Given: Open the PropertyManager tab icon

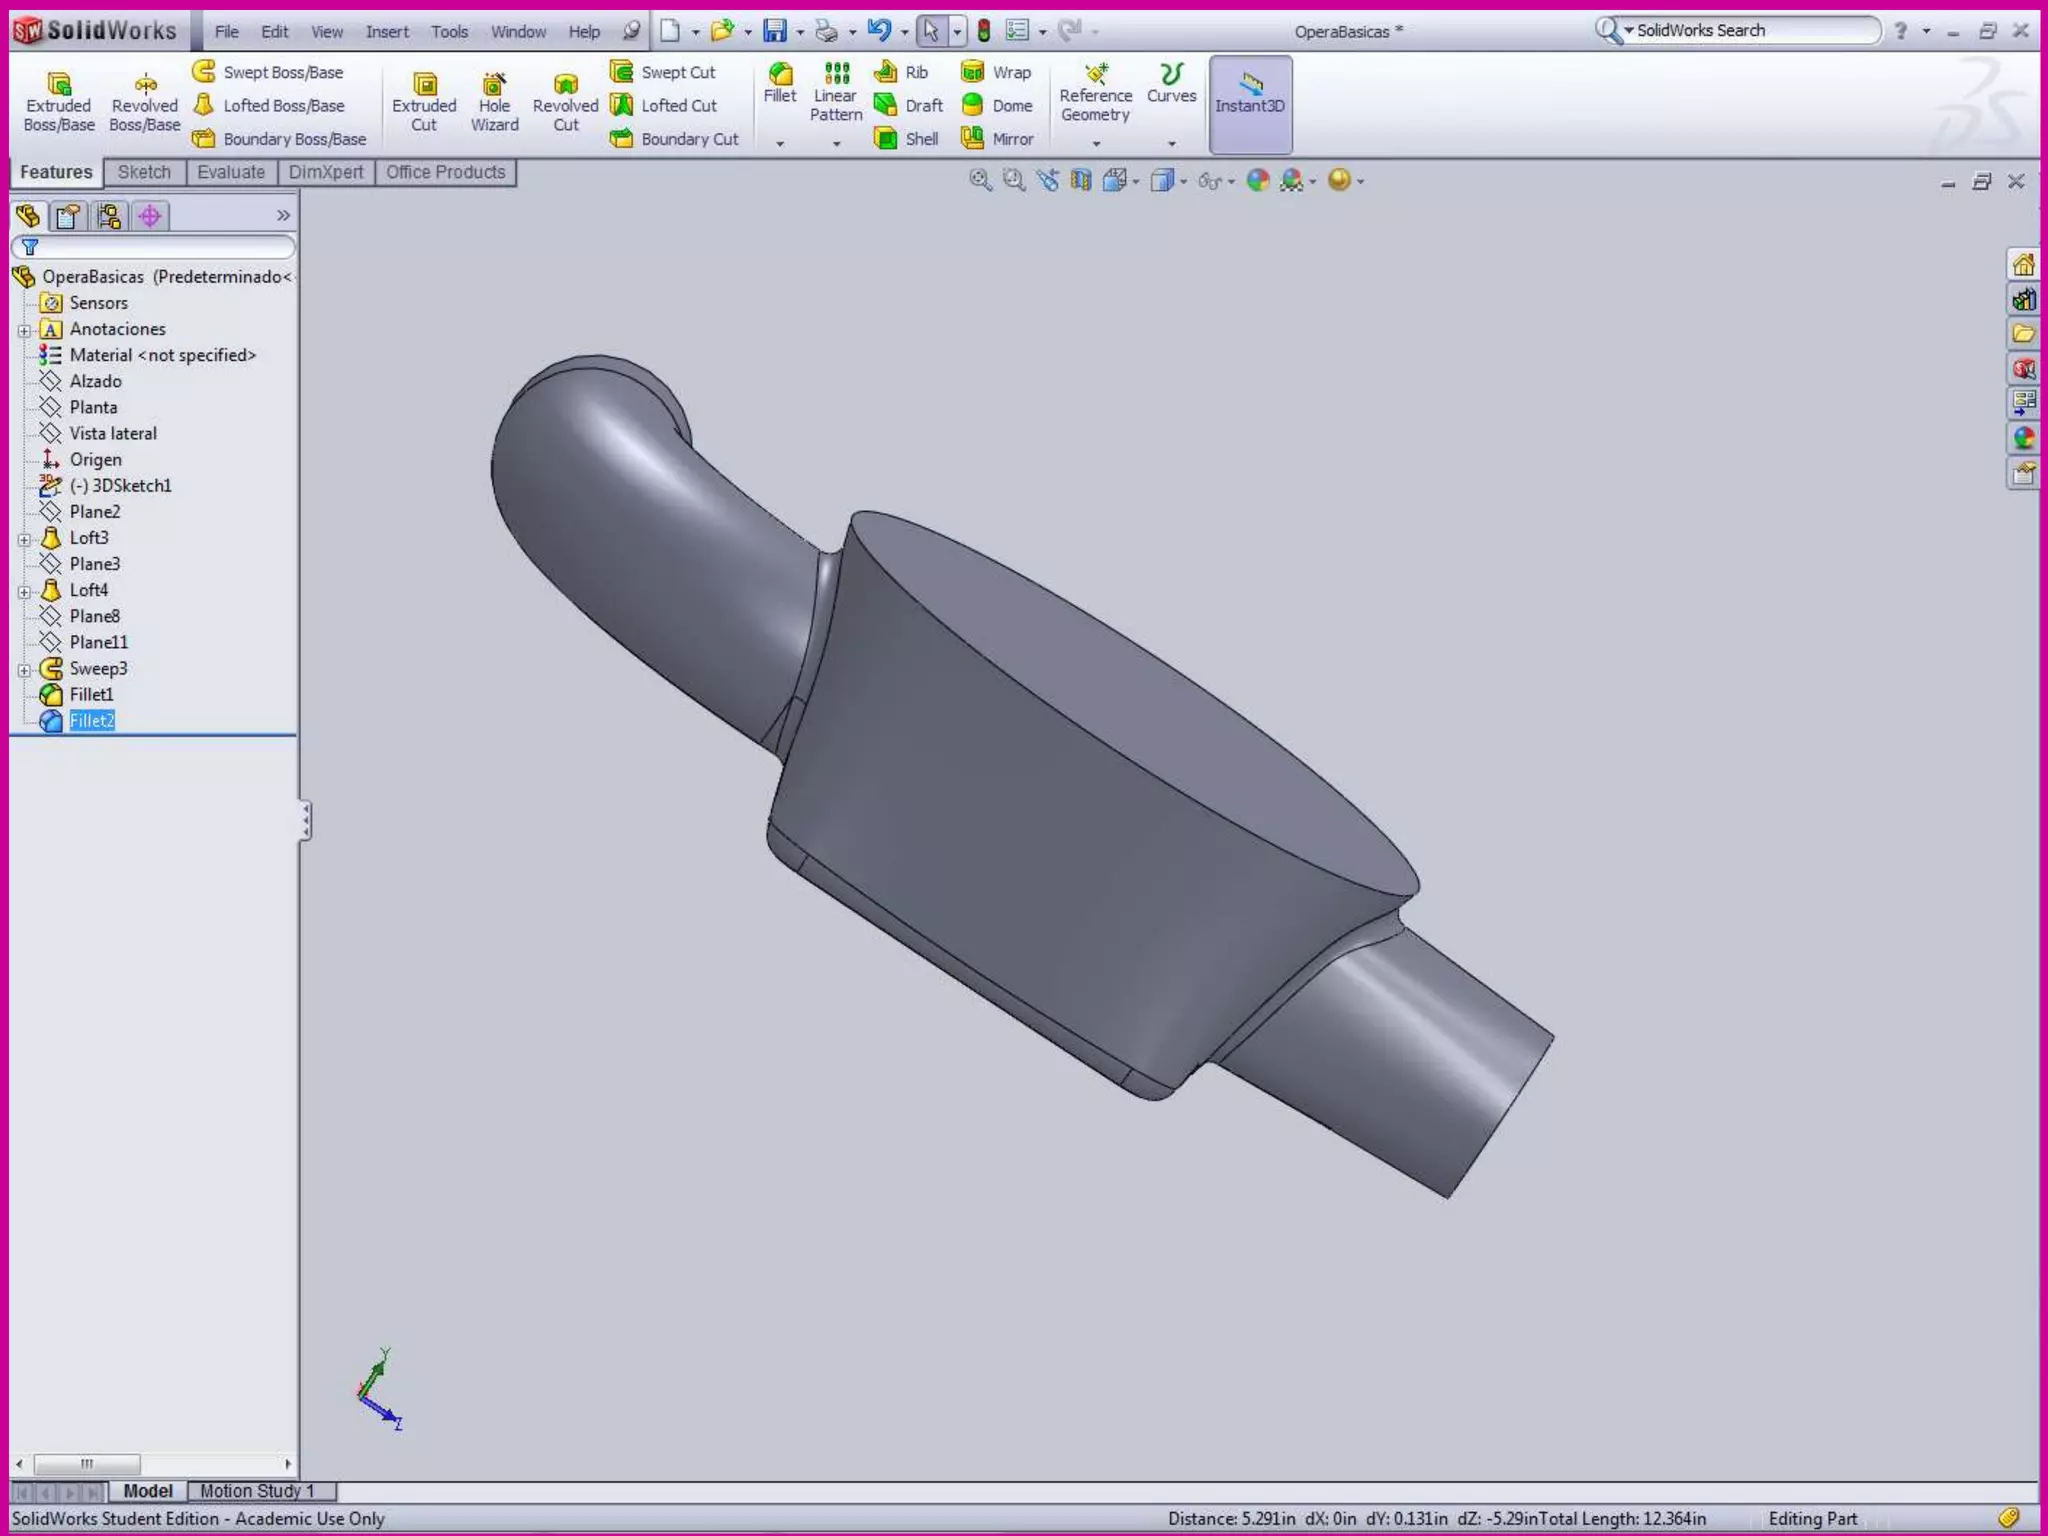Looking at the screenshot, I should click(68, 216).
